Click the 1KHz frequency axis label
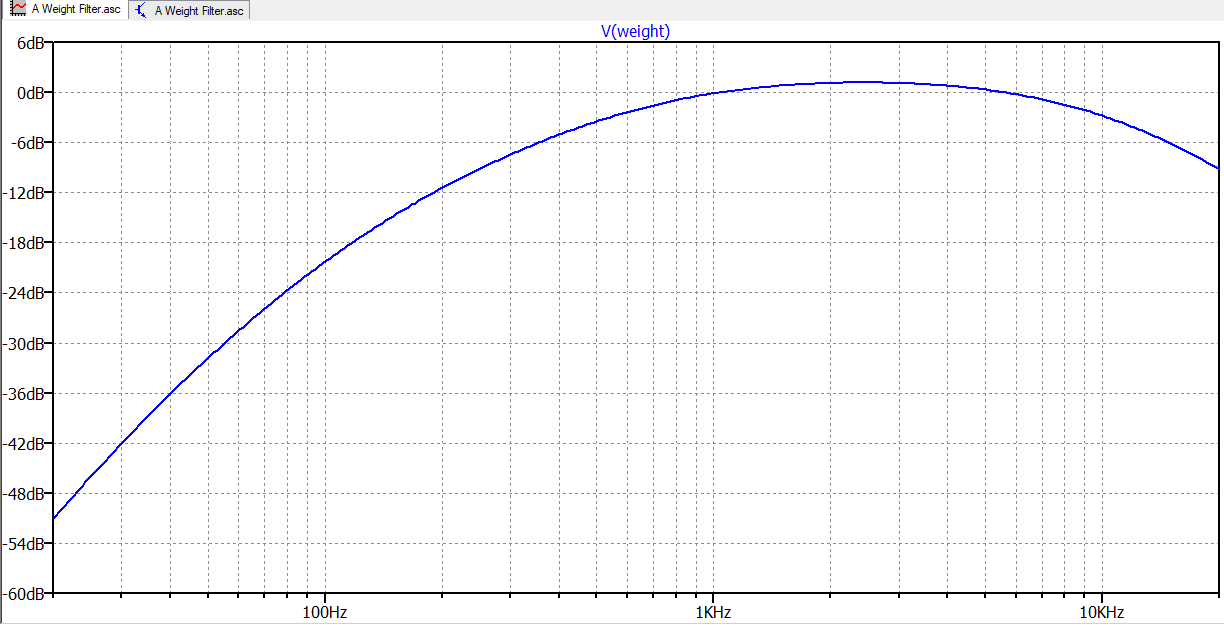The image size is (1224, 625). click(x=712, y=611)
